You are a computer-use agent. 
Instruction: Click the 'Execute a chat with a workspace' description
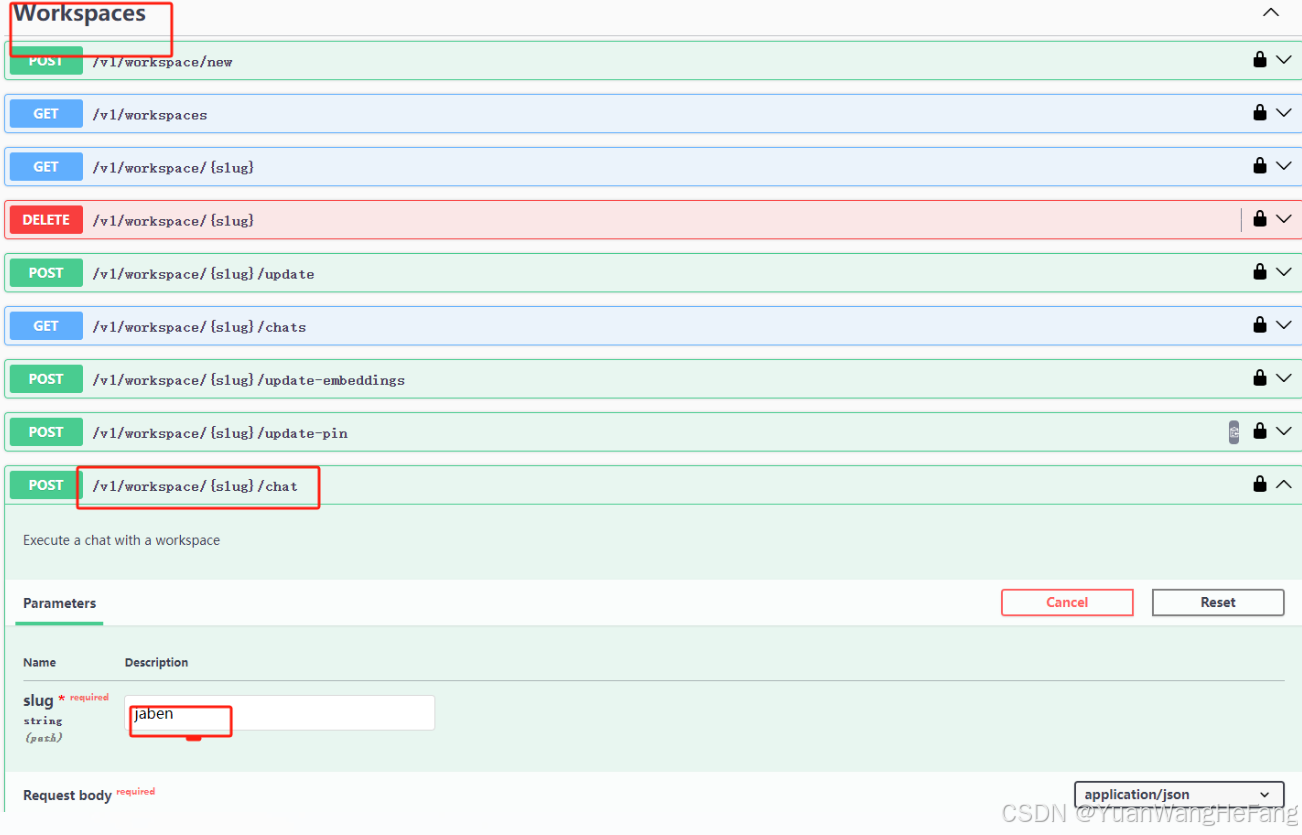click(x=121, y=540)
